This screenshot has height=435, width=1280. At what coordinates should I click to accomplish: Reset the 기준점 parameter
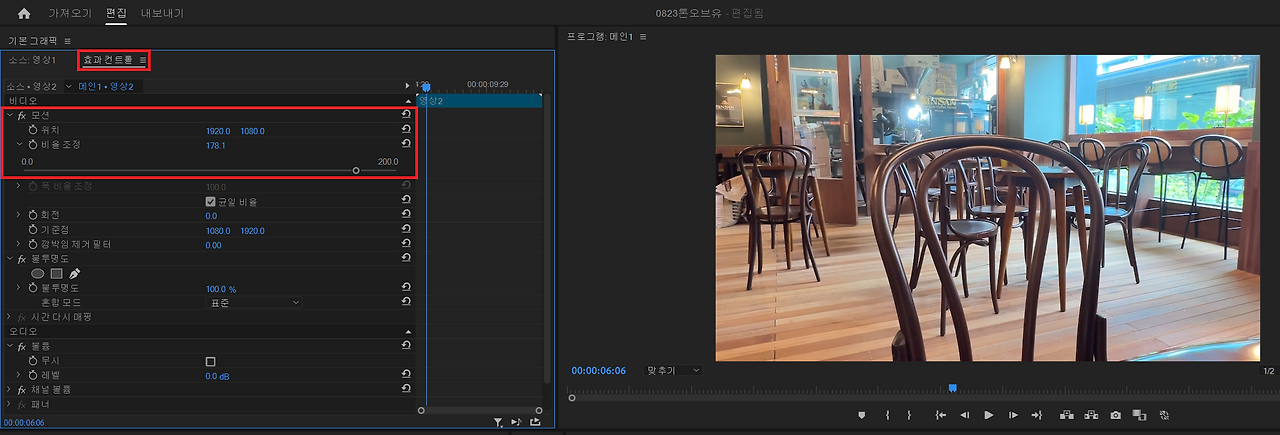[406, 230]
